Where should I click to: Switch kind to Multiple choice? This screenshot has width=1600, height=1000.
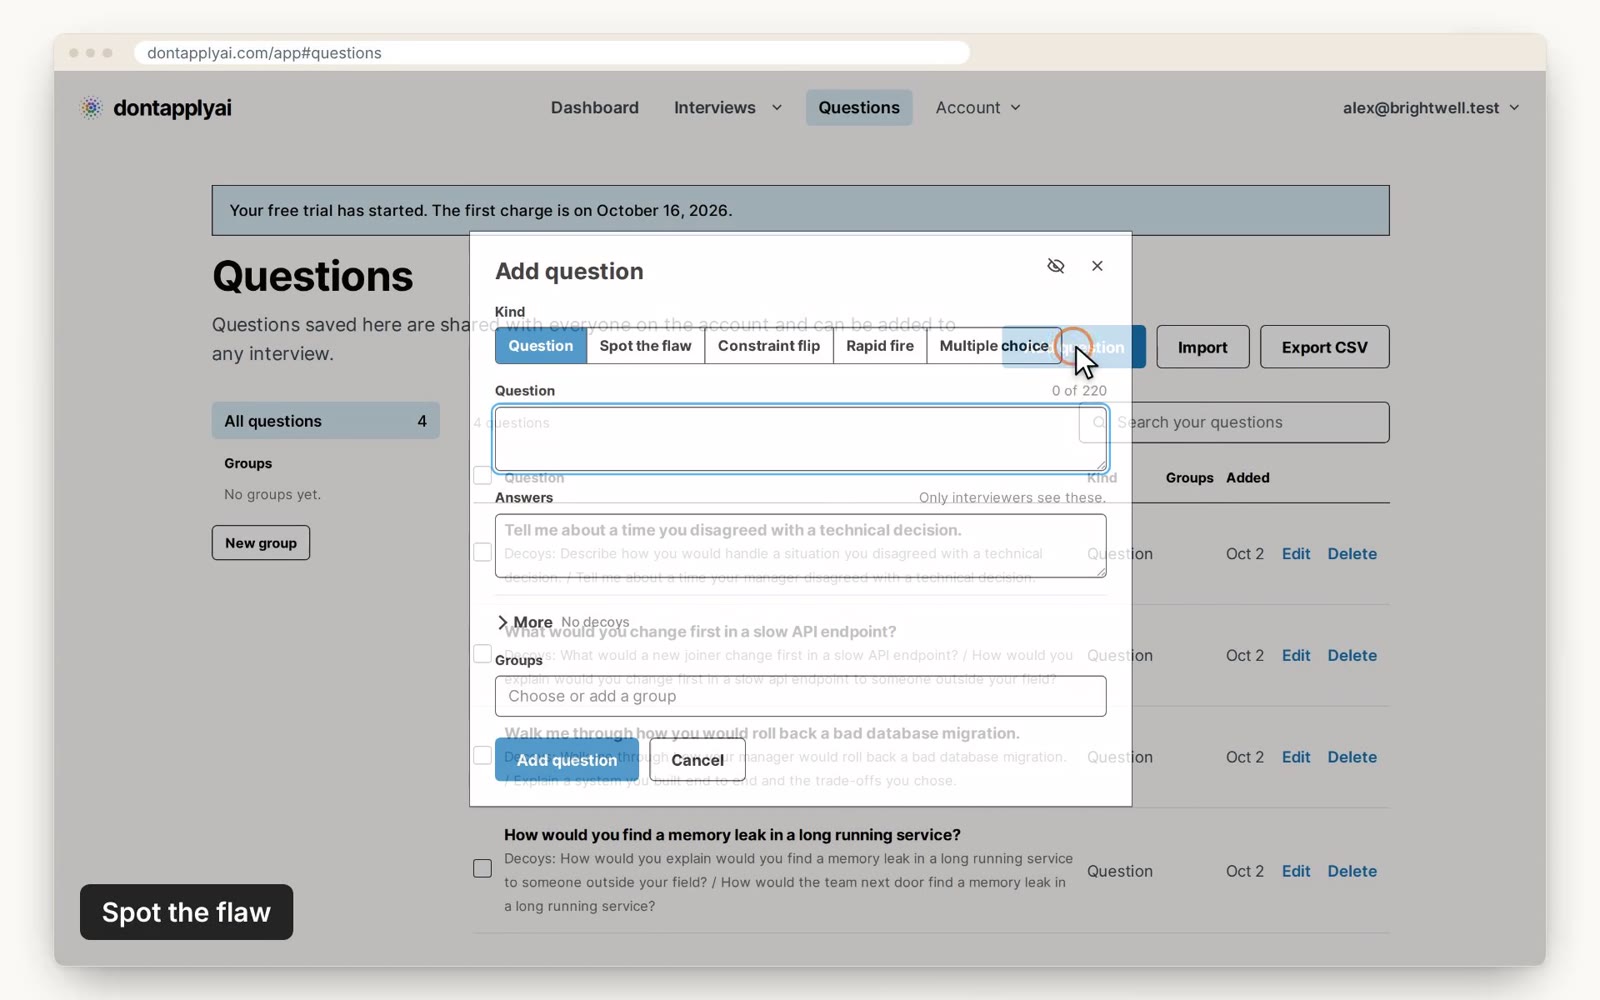[994, 346]
